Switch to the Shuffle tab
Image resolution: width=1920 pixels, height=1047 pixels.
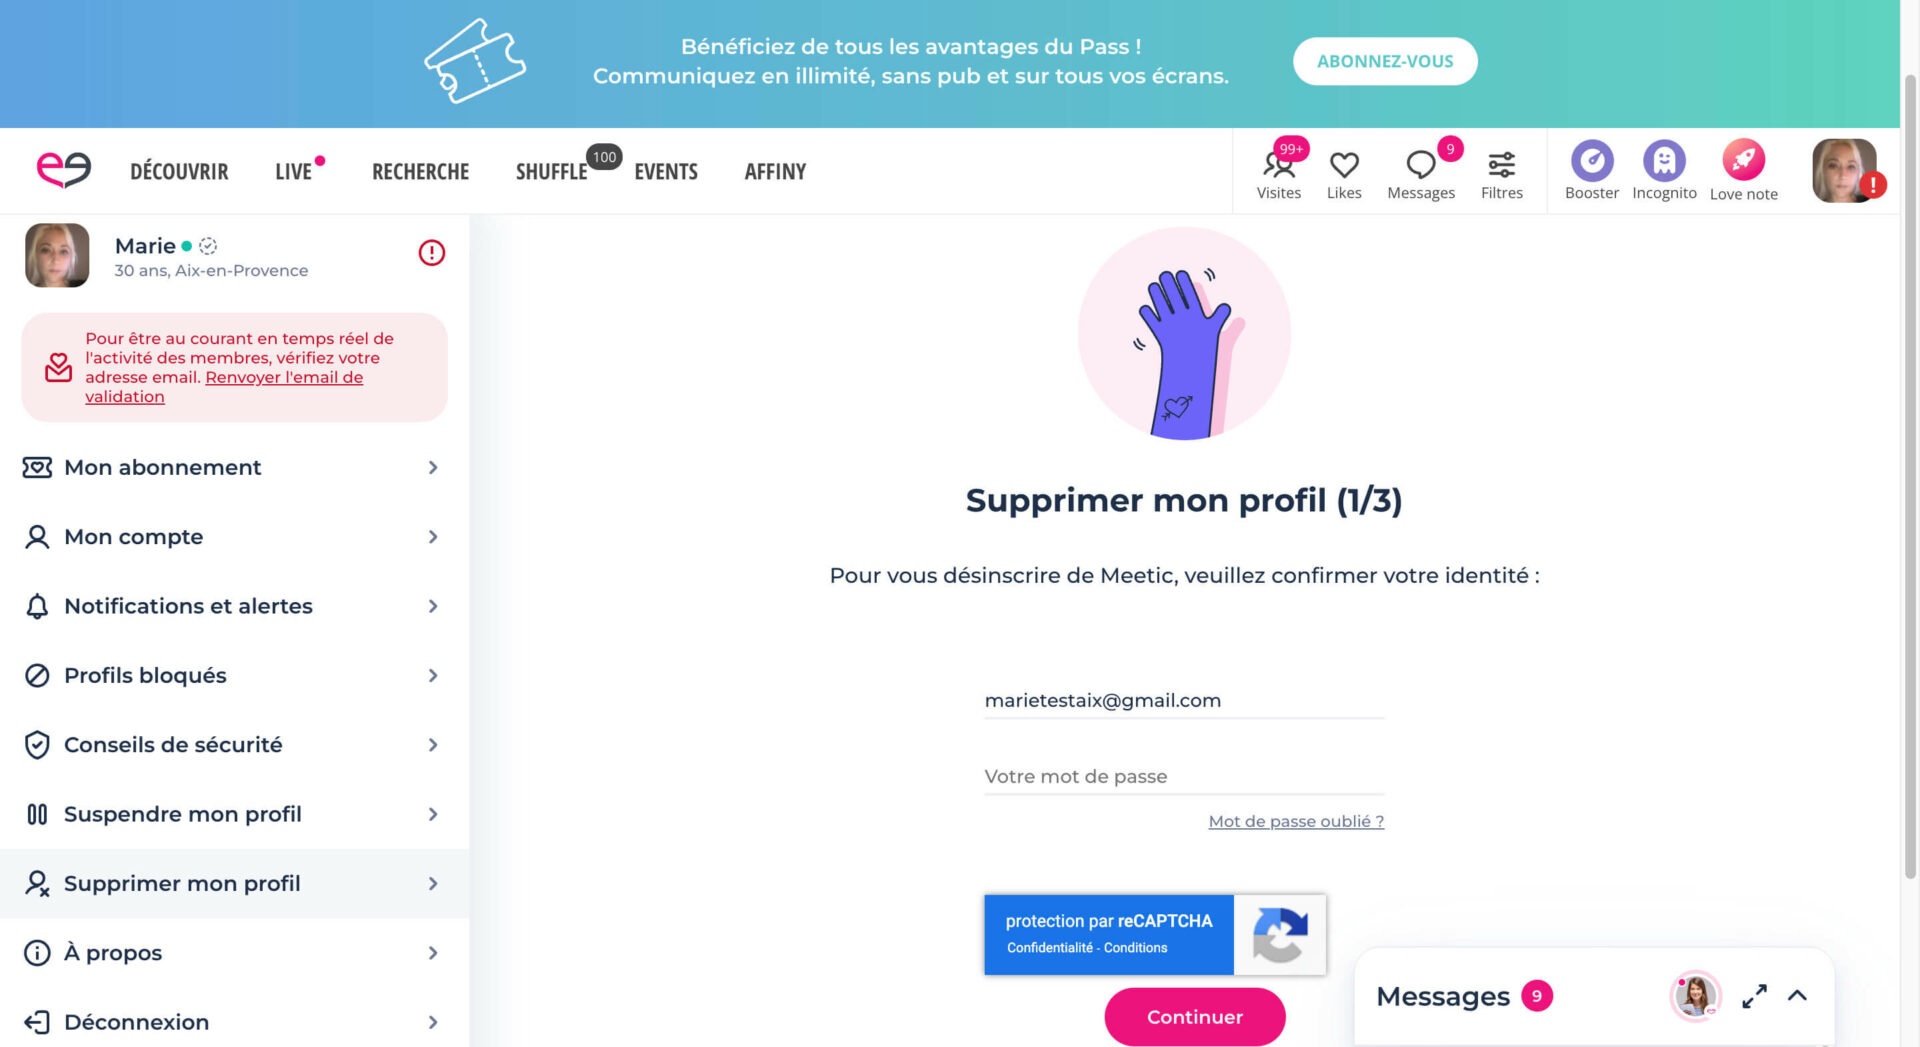(x=551, y=172)
